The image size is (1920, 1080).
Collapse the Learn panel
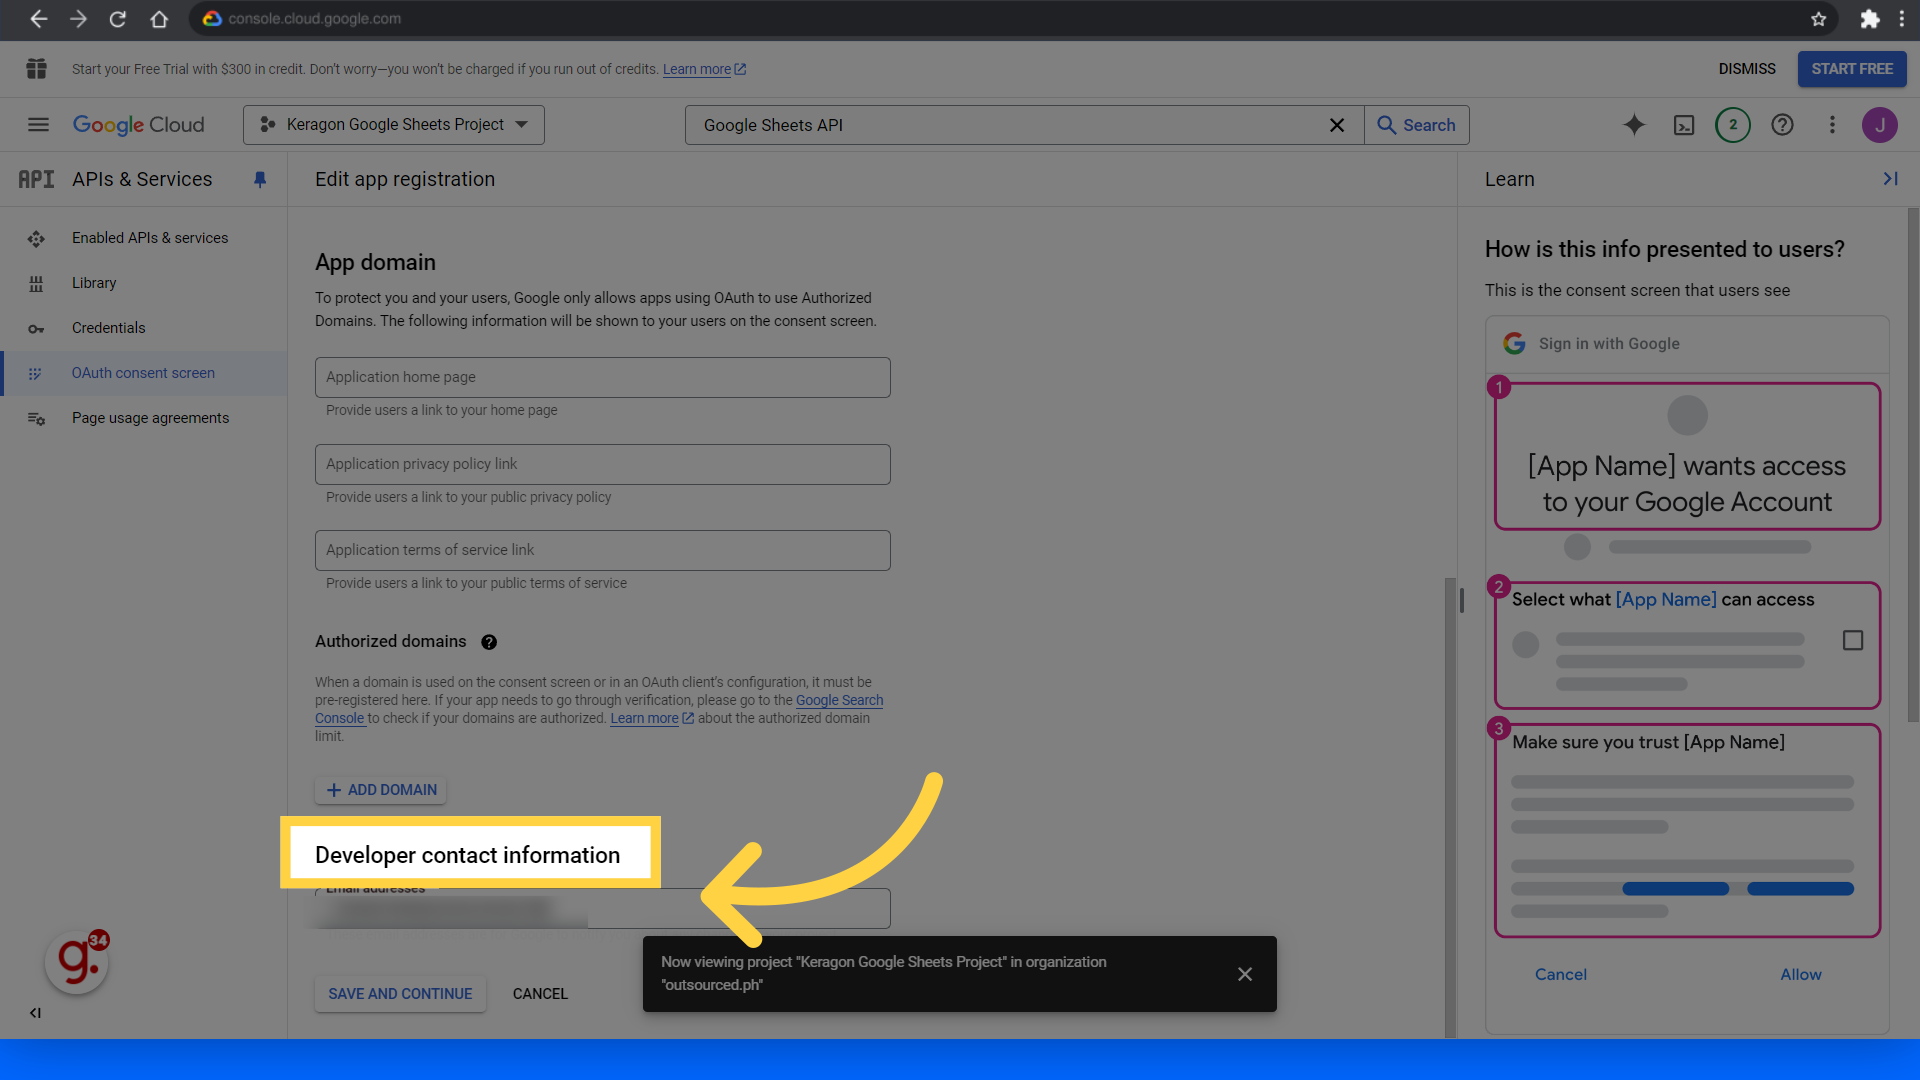tap(1890, 179)
